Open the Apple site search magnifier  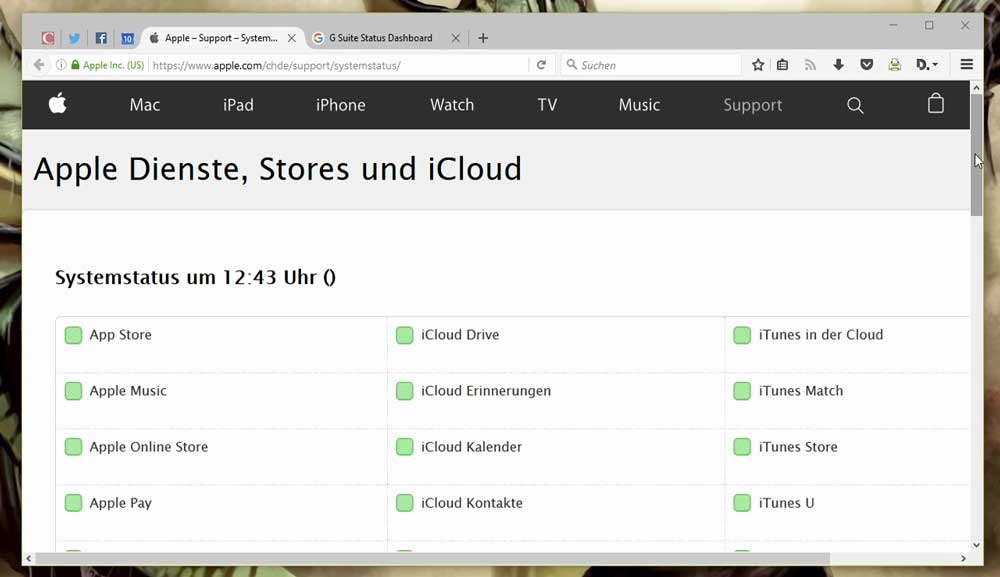click(855, 105)
